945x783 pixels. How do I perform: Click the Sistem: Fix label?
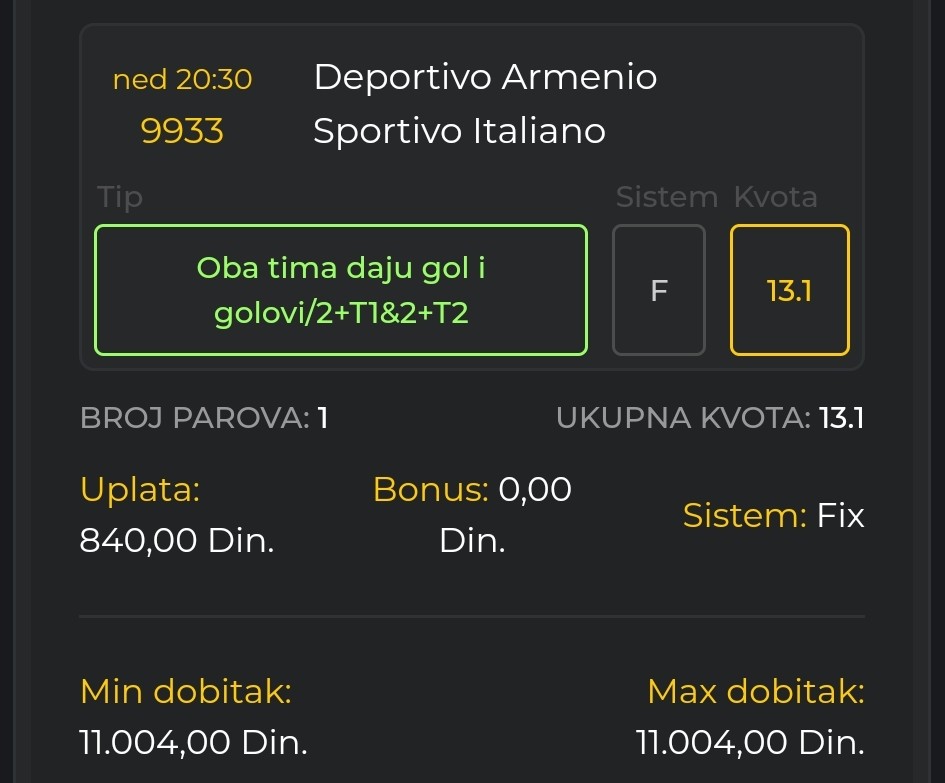coord(773,516)
